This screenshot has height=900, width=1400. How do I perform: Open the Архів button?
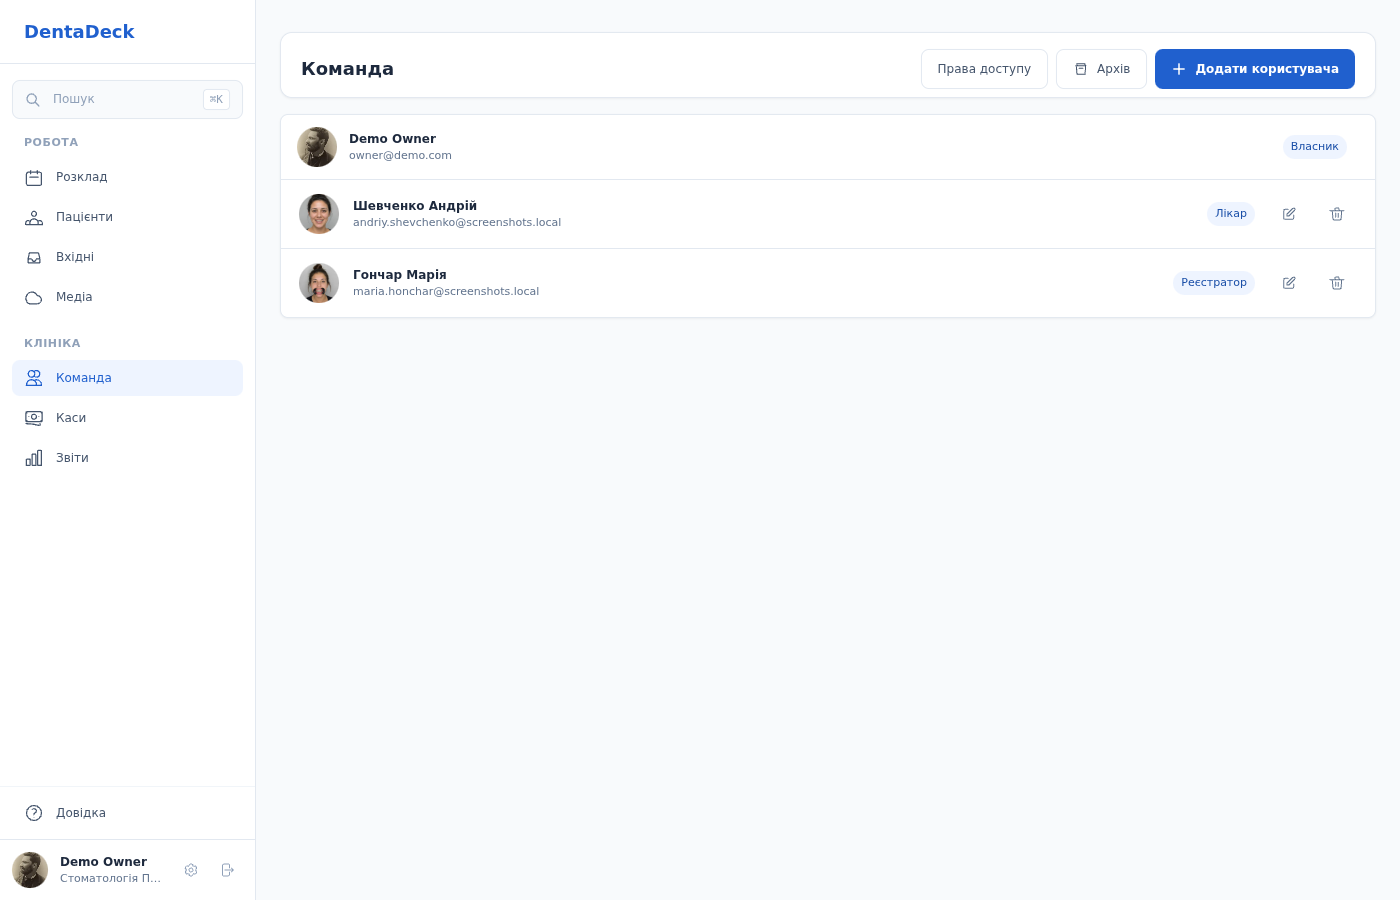click(1101, 69)
